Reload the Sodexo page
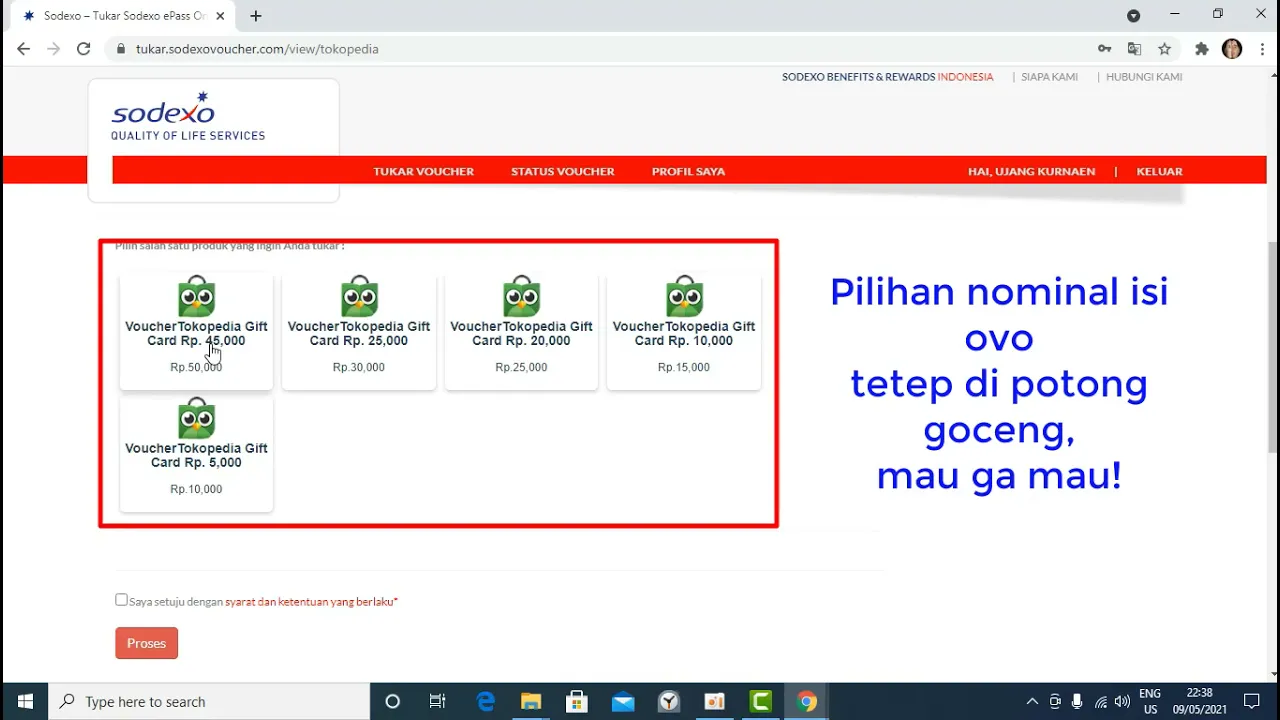The width and height of the screenshot is (1280, 720). point(84,49)
